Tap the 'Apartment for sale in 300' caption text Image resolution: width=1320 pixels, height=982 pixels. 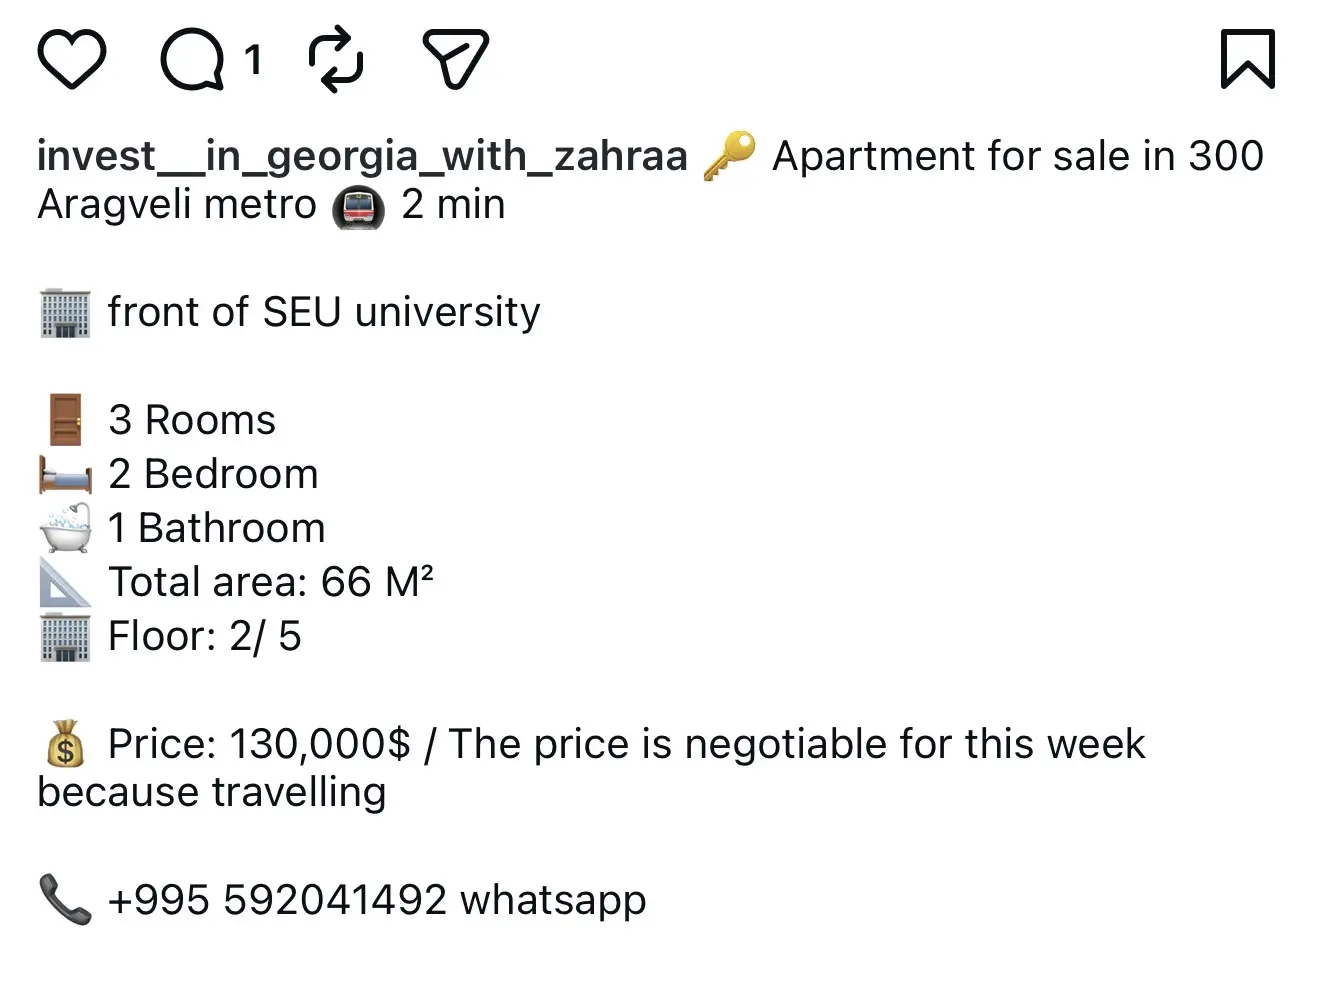tap(1018, 156)
